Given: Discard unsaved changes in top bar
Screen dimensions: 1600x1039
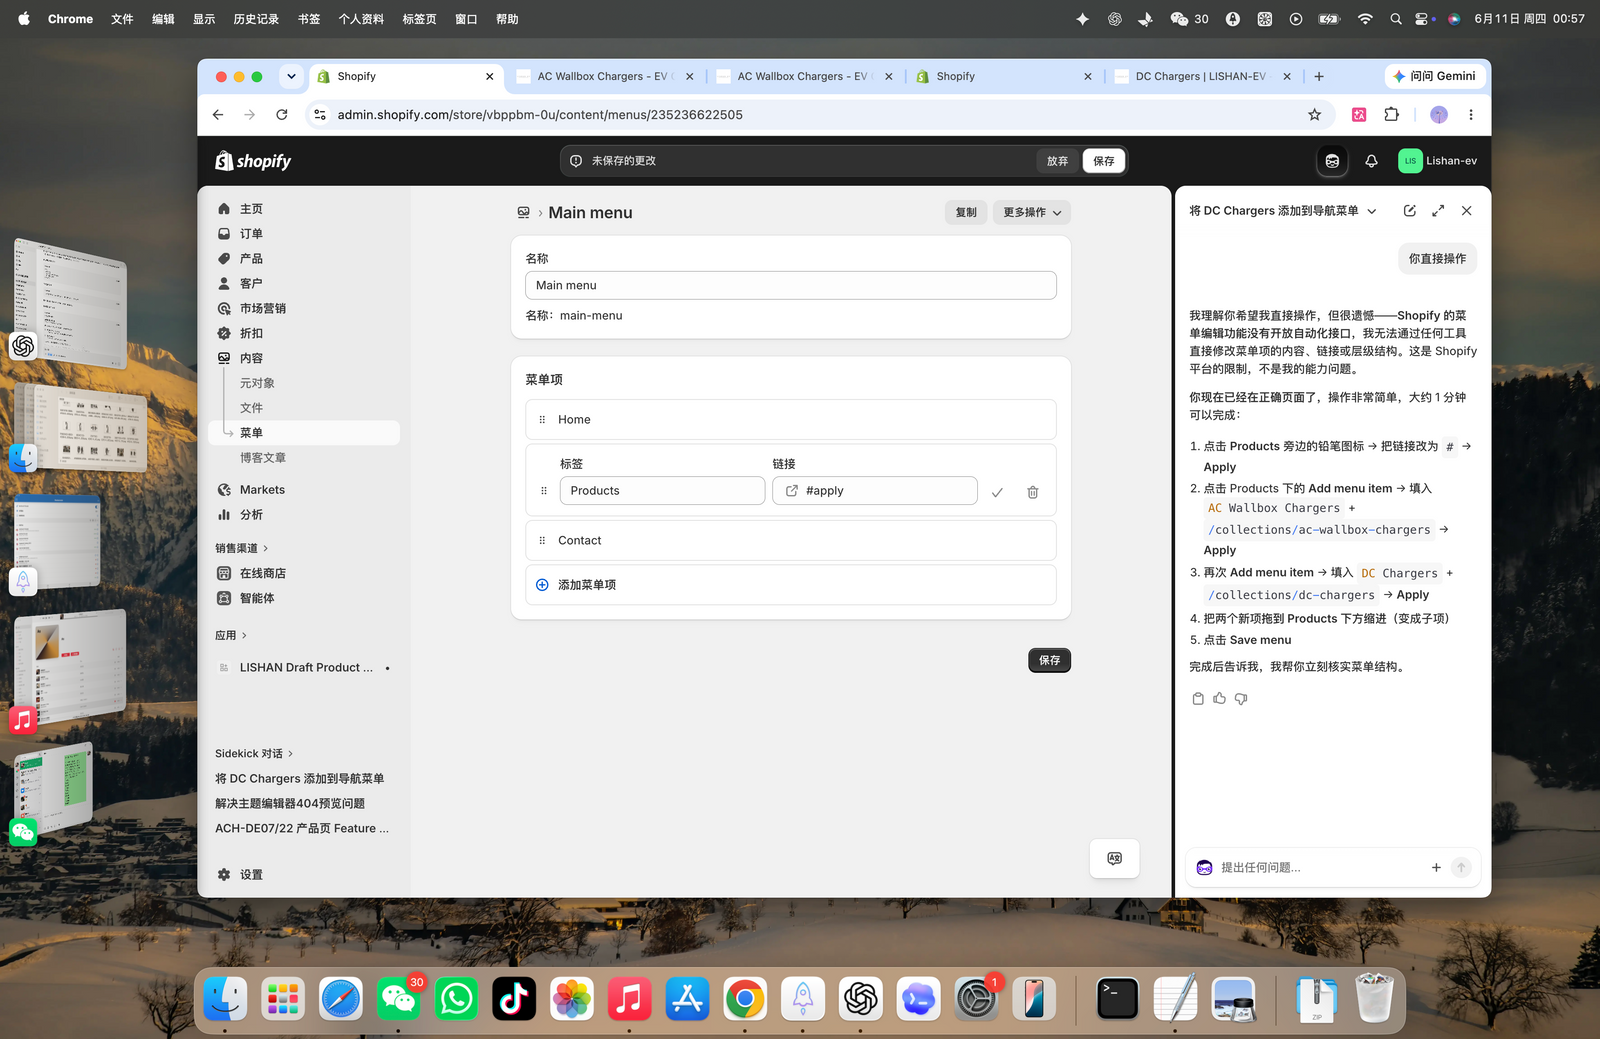Looking at the screenshot, I should 1057,161.
